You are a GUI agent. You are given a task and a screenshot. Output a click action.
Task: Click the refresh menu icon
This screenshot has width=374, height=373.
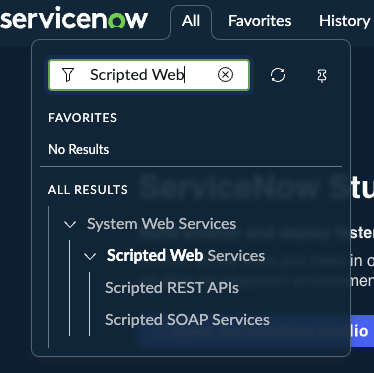pos(278,75)
